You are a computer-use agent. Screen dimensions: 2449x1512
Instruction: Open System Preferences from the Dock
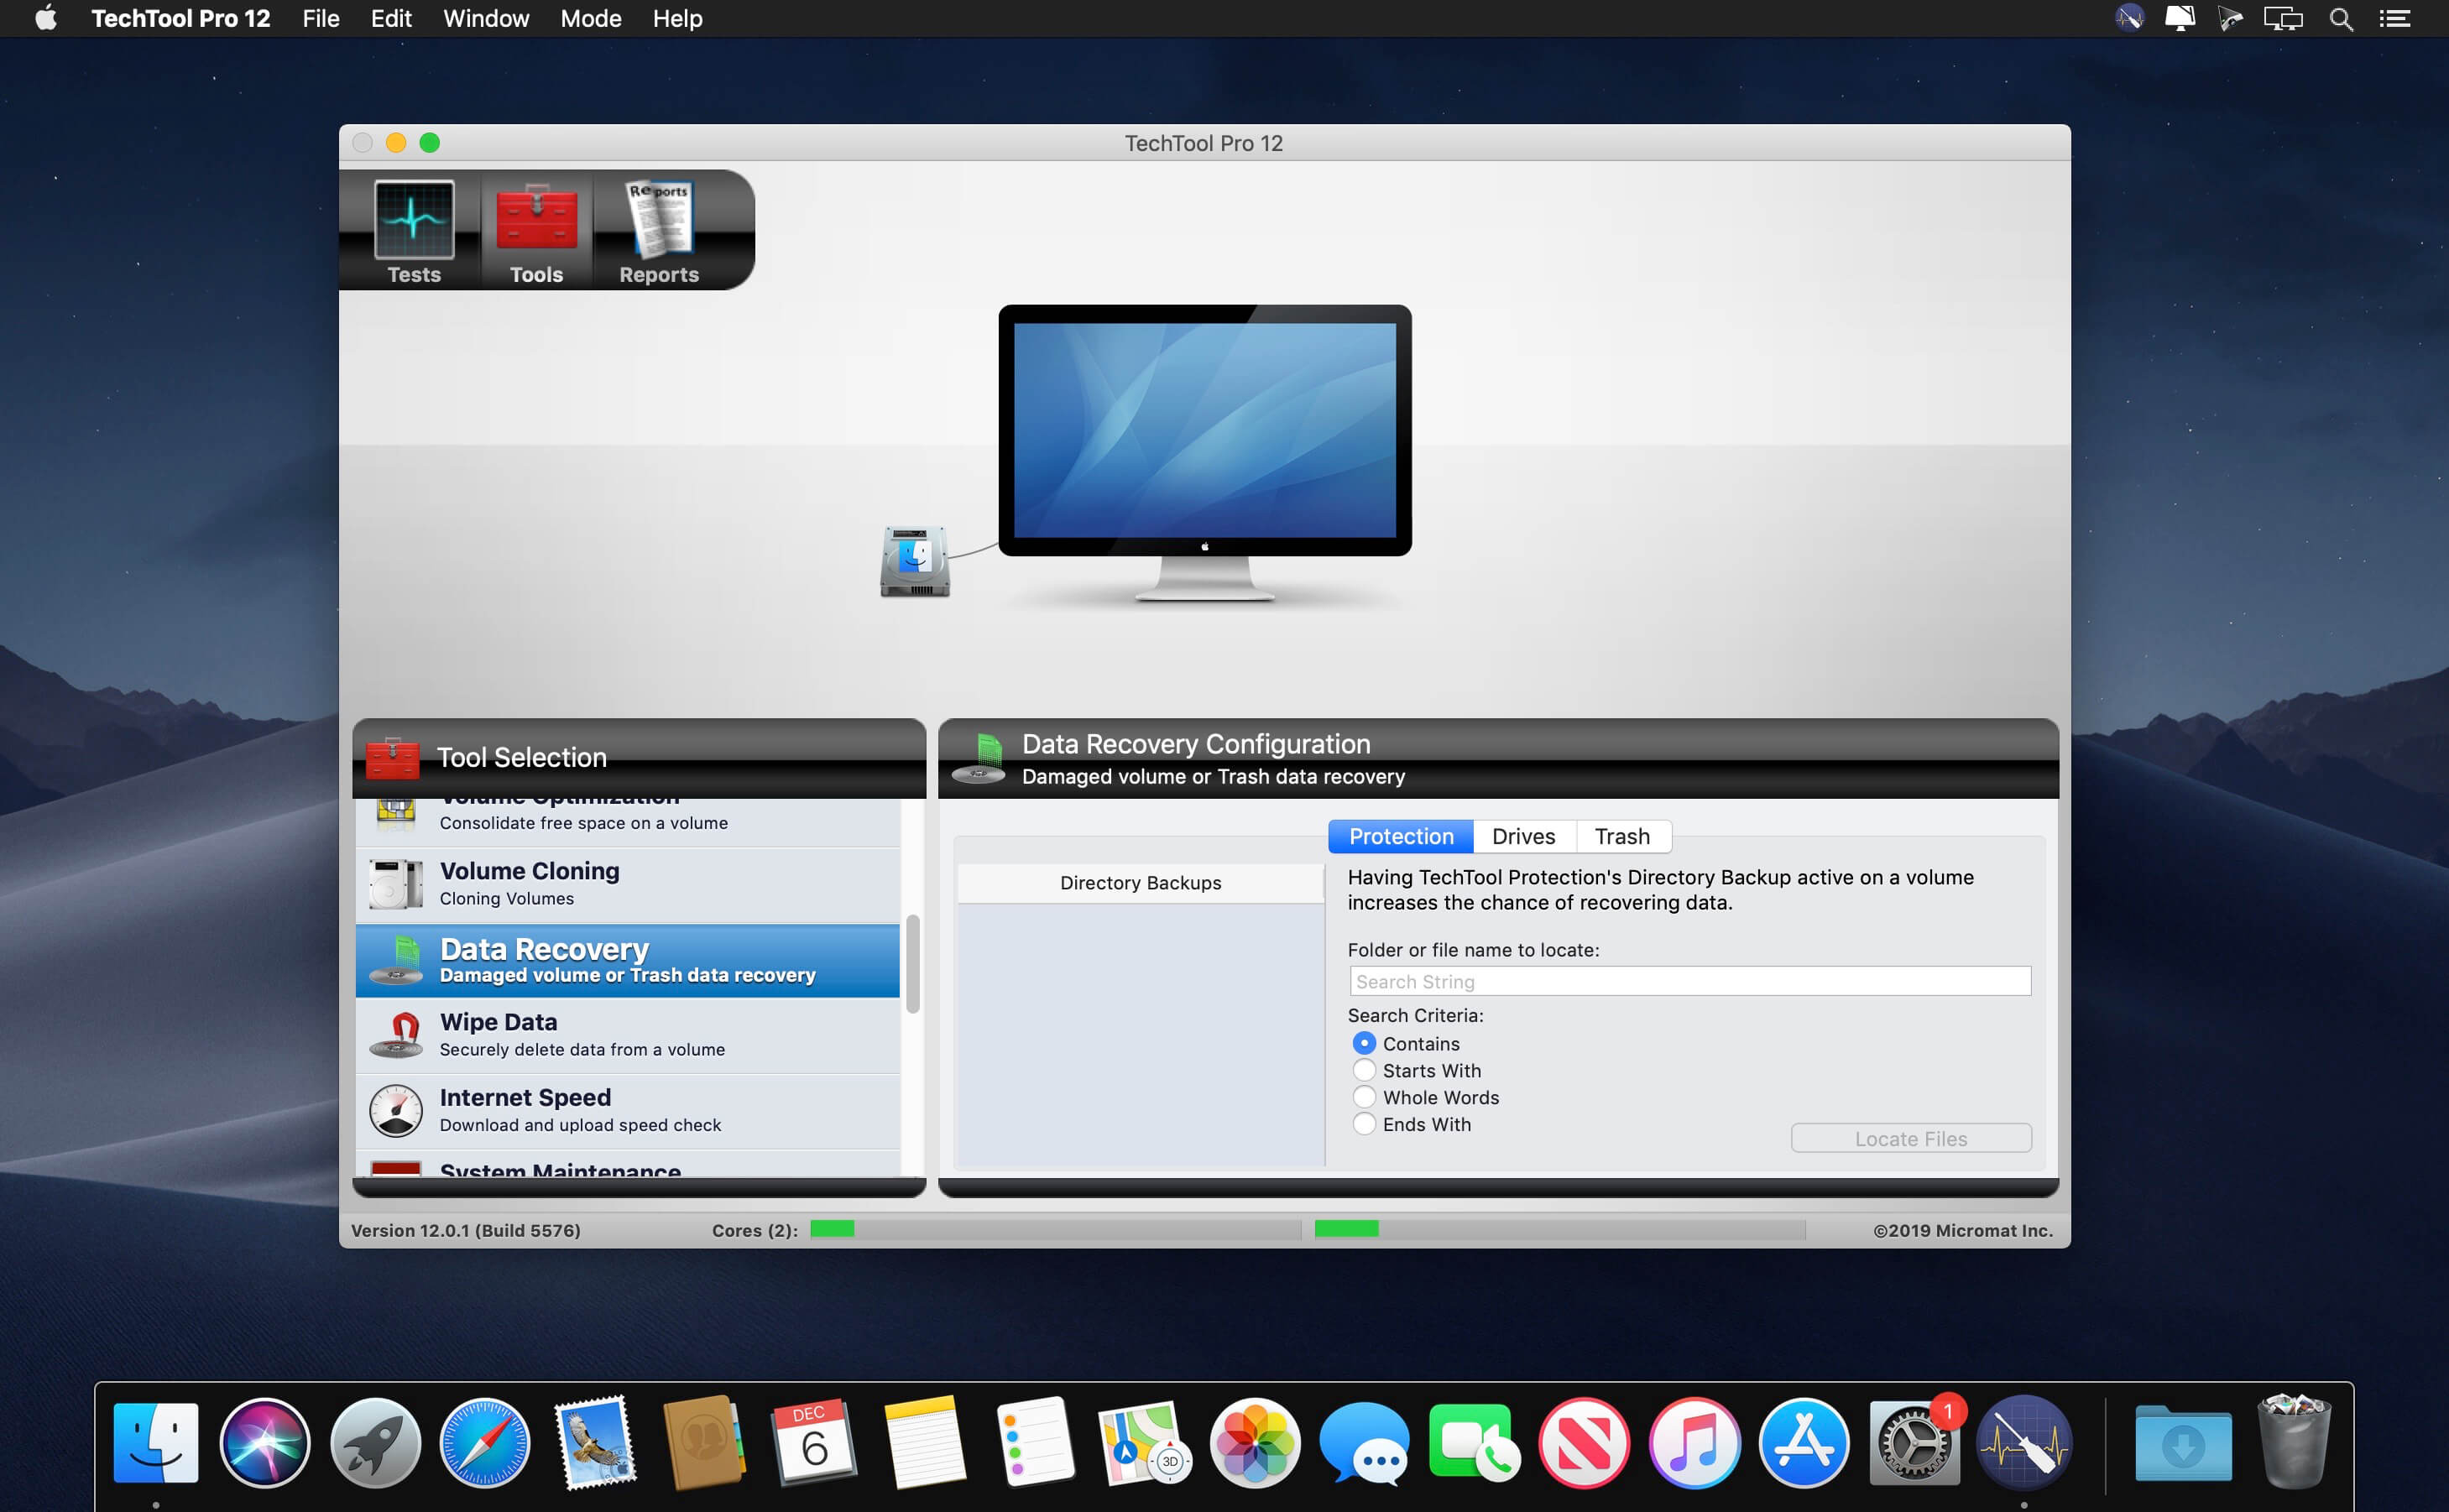1914,1443
